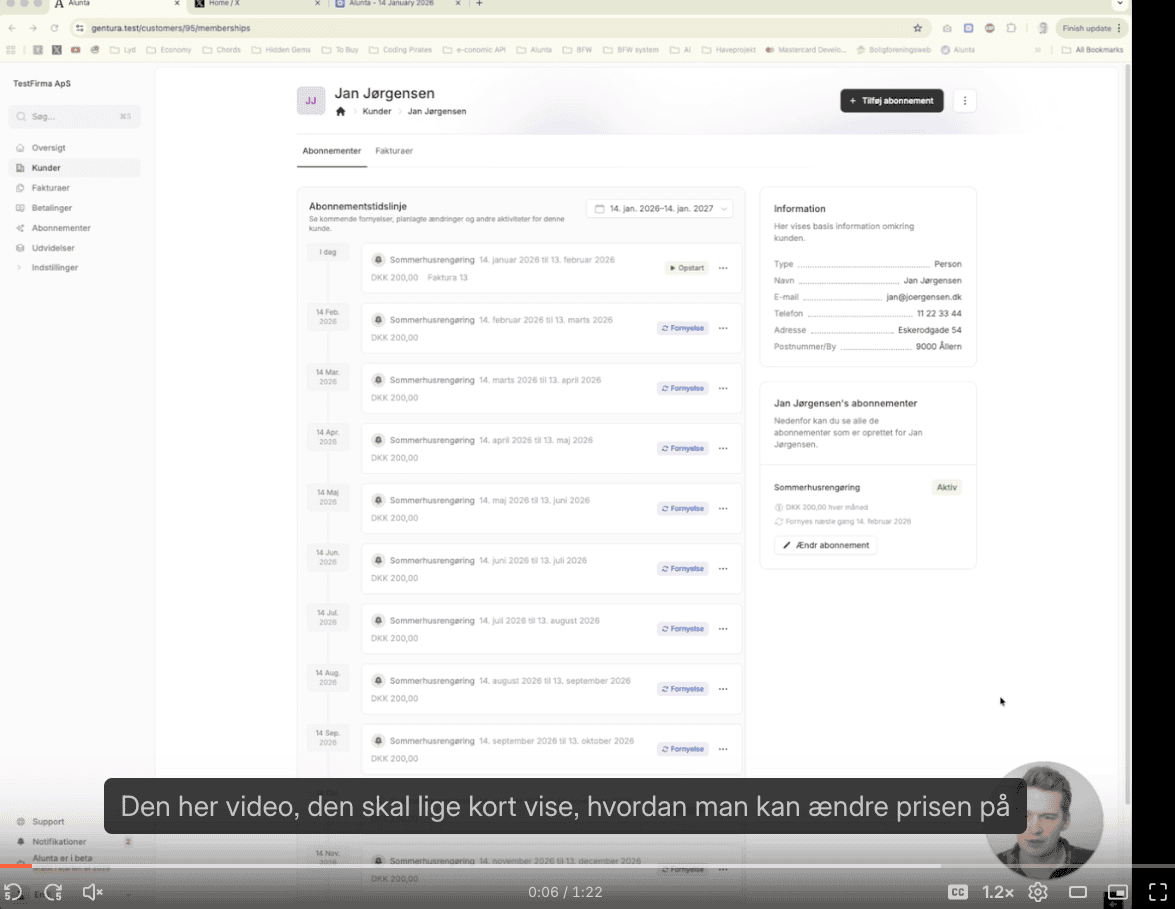Open the search field magnifier icon

click(x=22, y=116)
